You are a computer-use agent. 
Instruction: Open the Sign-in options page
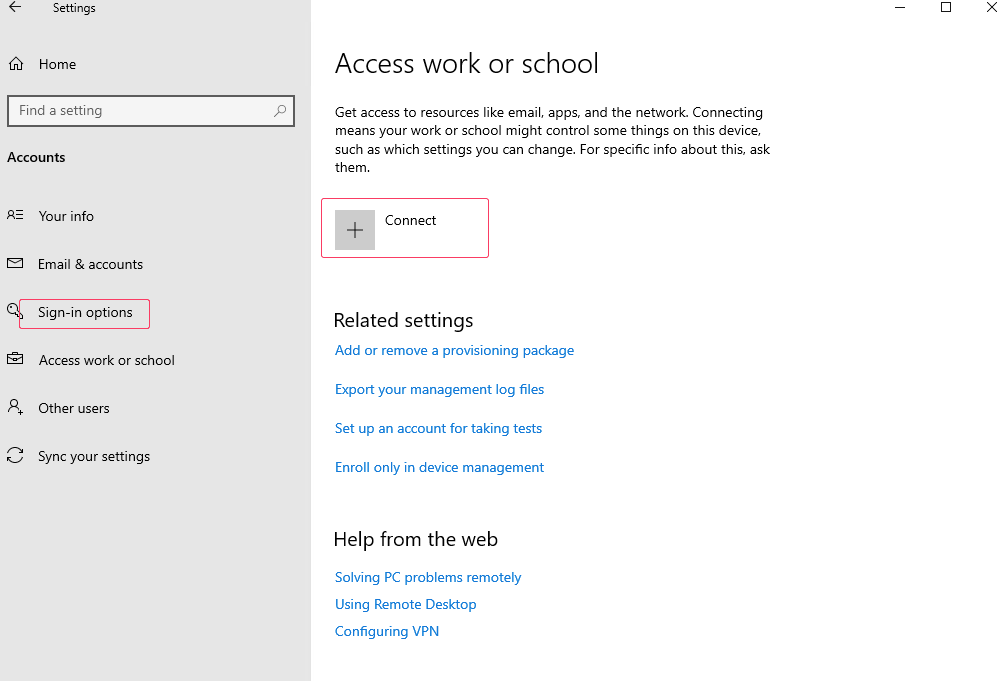(x=85, y=313)
